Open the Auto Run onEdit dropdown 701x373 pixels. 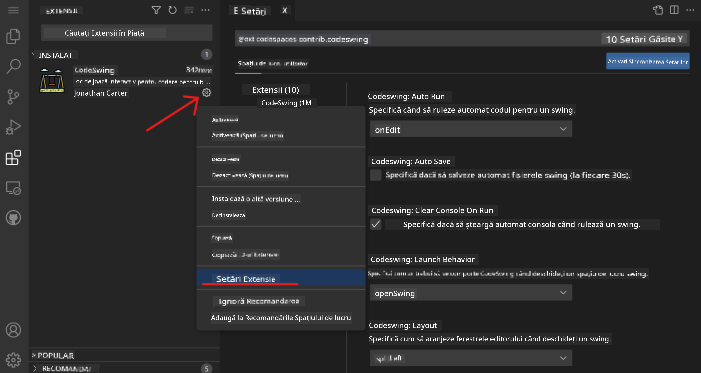click(471, 129)
